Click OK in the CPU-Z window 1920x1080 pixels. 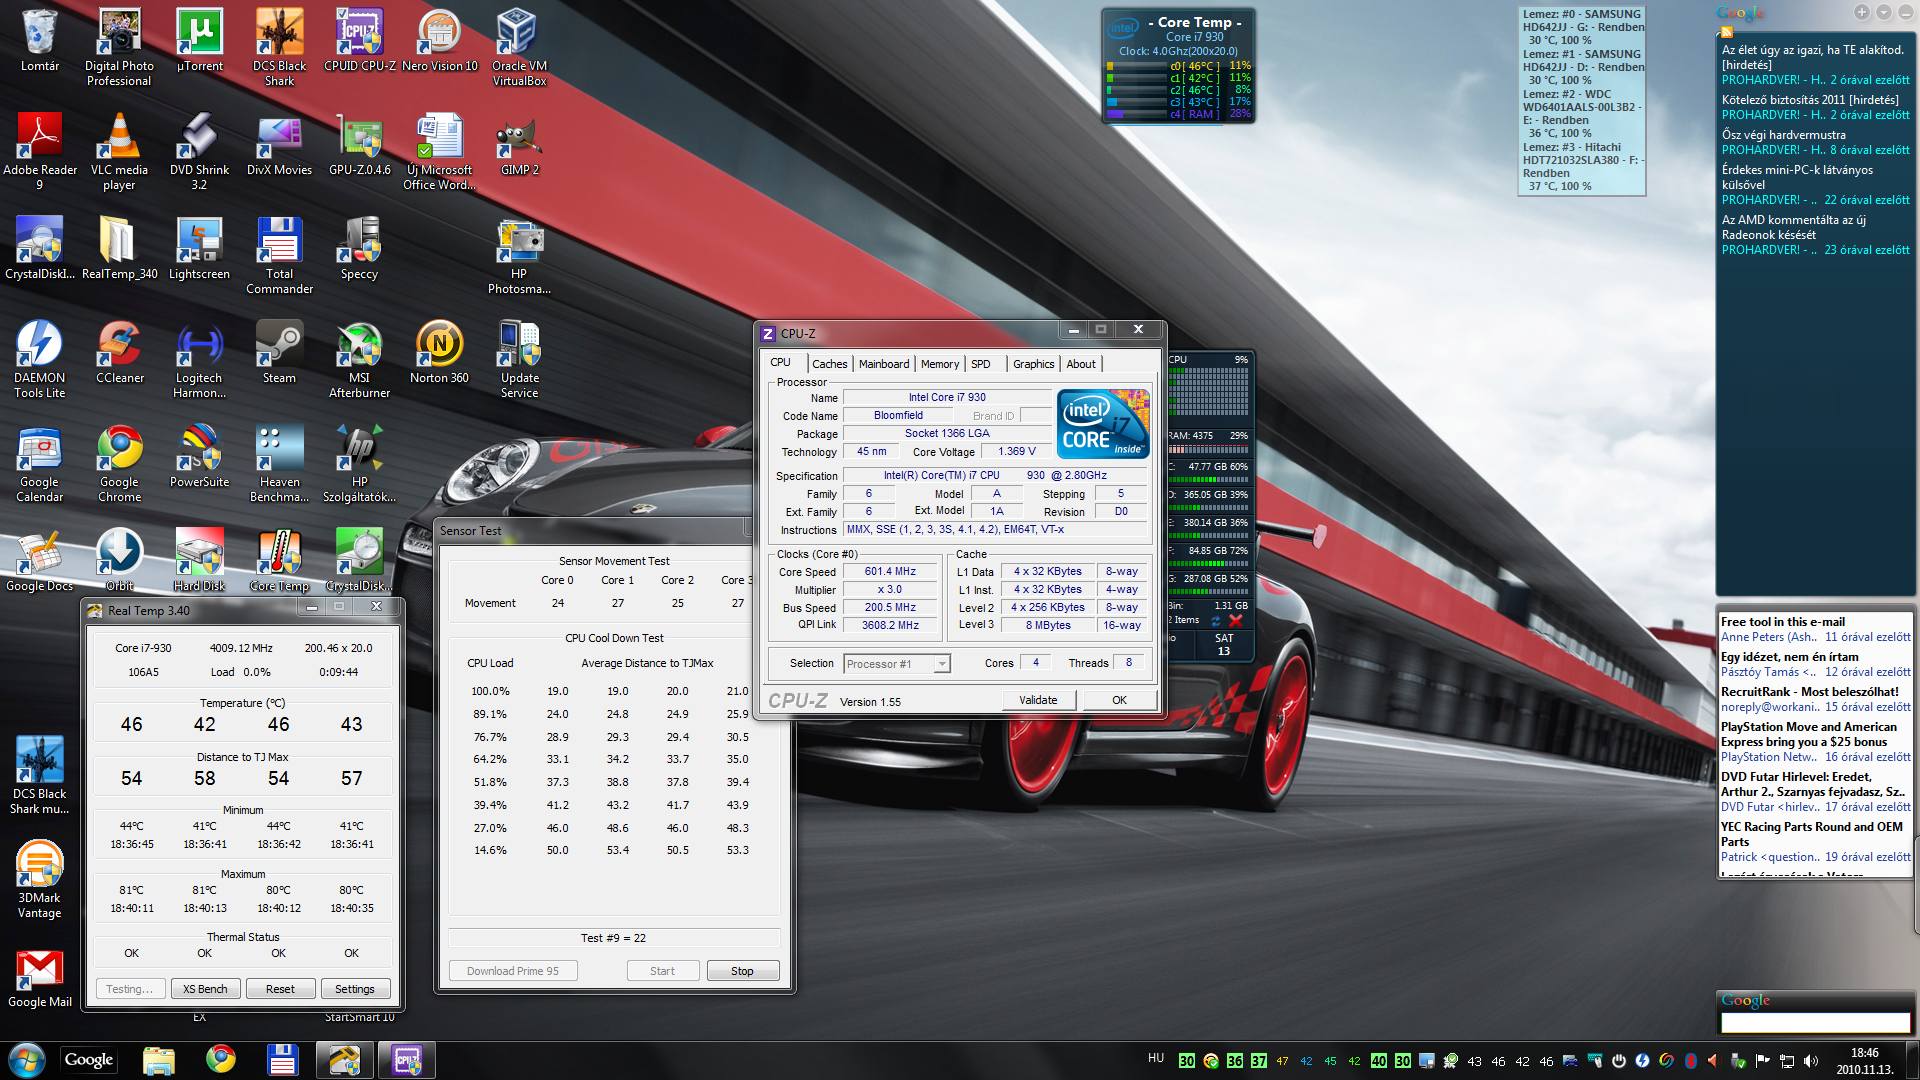click(1120, 700)
